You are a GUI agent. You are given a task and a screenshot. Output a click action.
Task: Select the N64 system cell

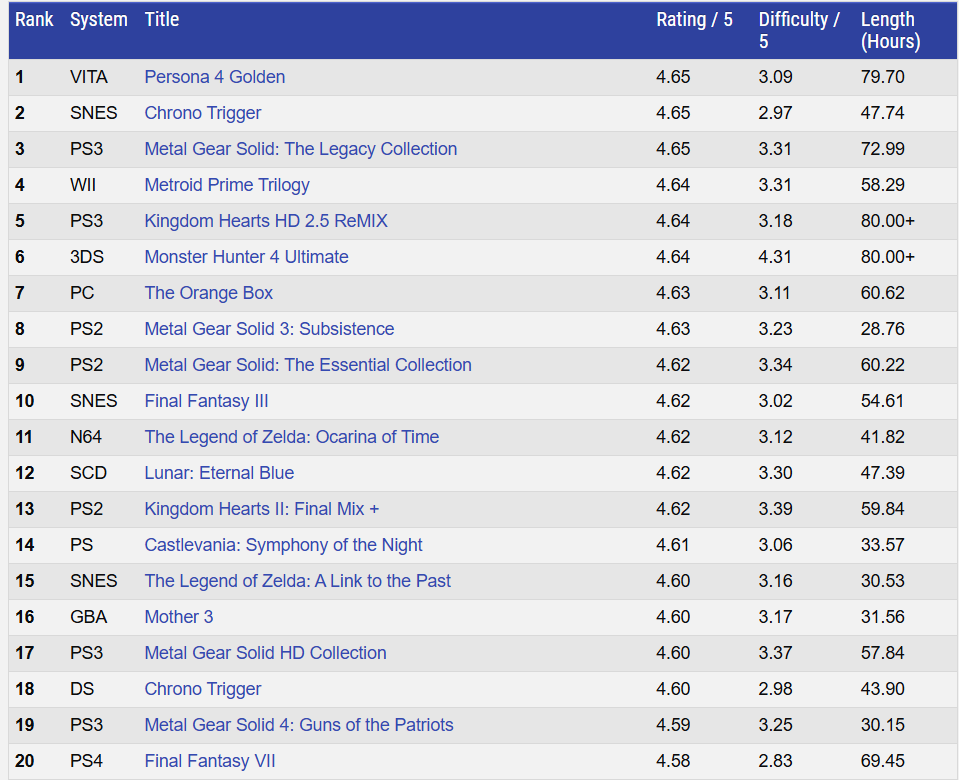point(86,437)
